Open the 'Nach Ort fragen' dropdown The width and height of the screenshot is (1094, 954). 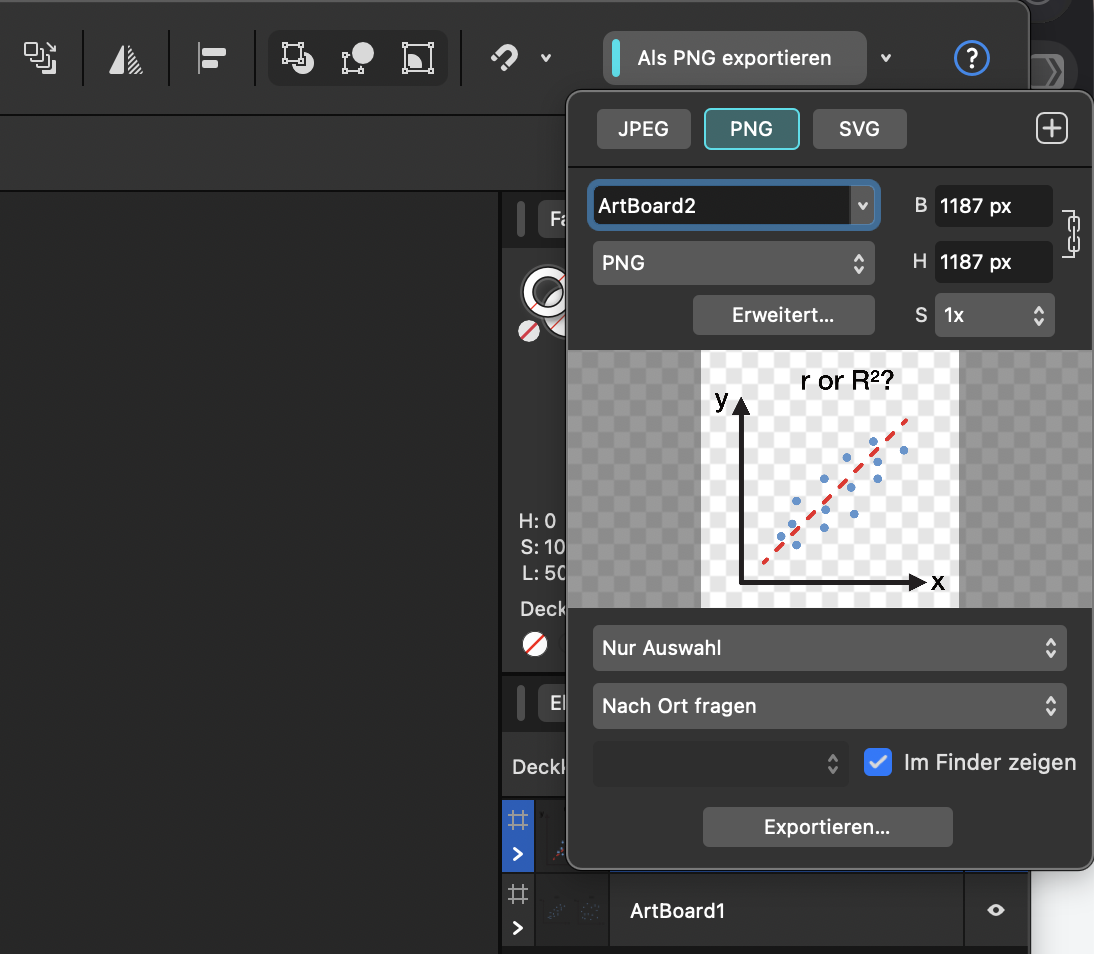coord(829,706)
